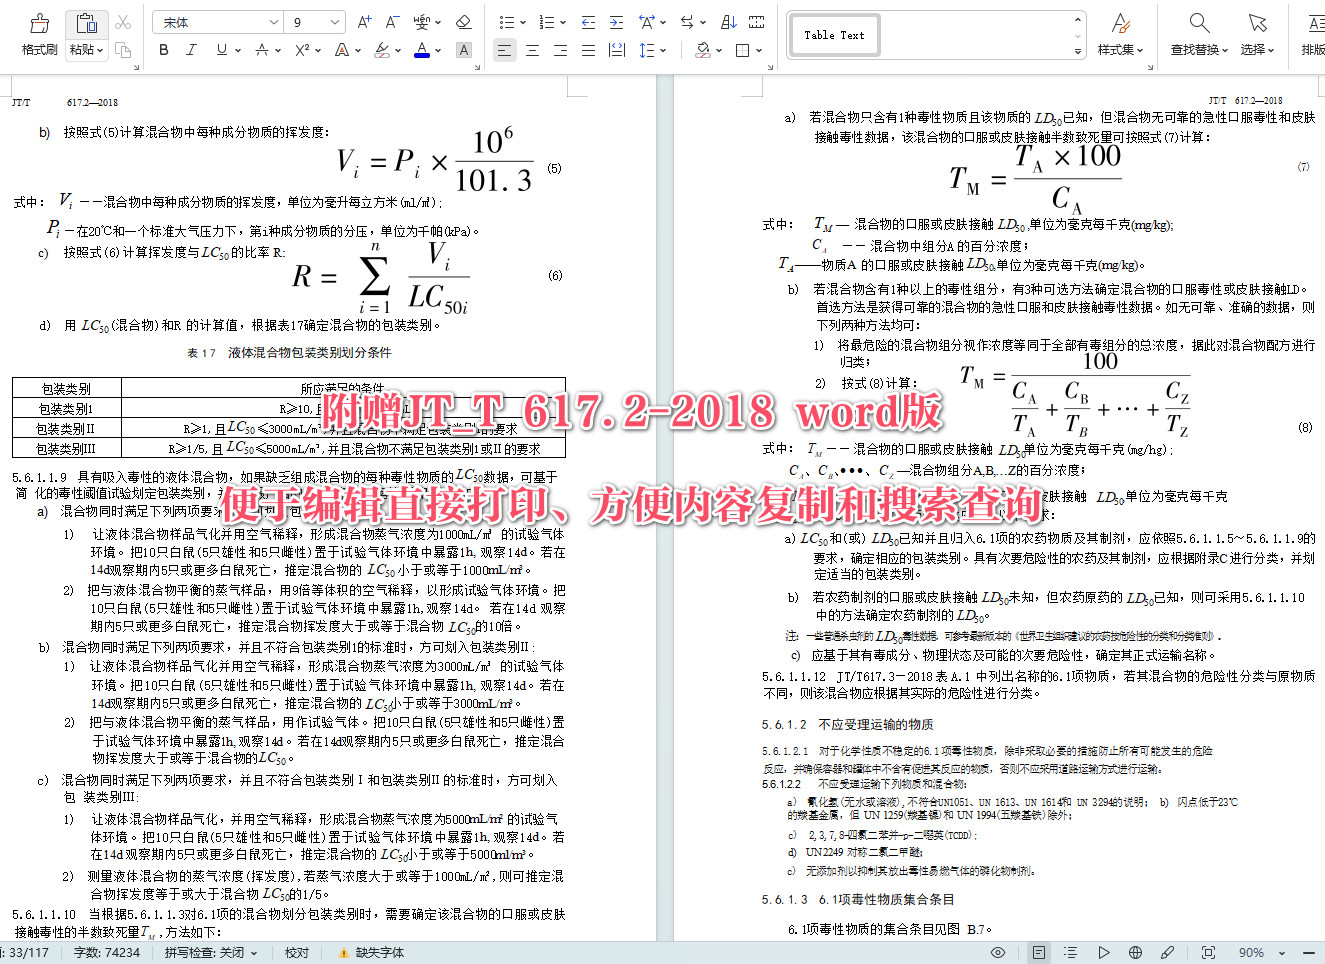Toggle center paragraph alignment

533,50
